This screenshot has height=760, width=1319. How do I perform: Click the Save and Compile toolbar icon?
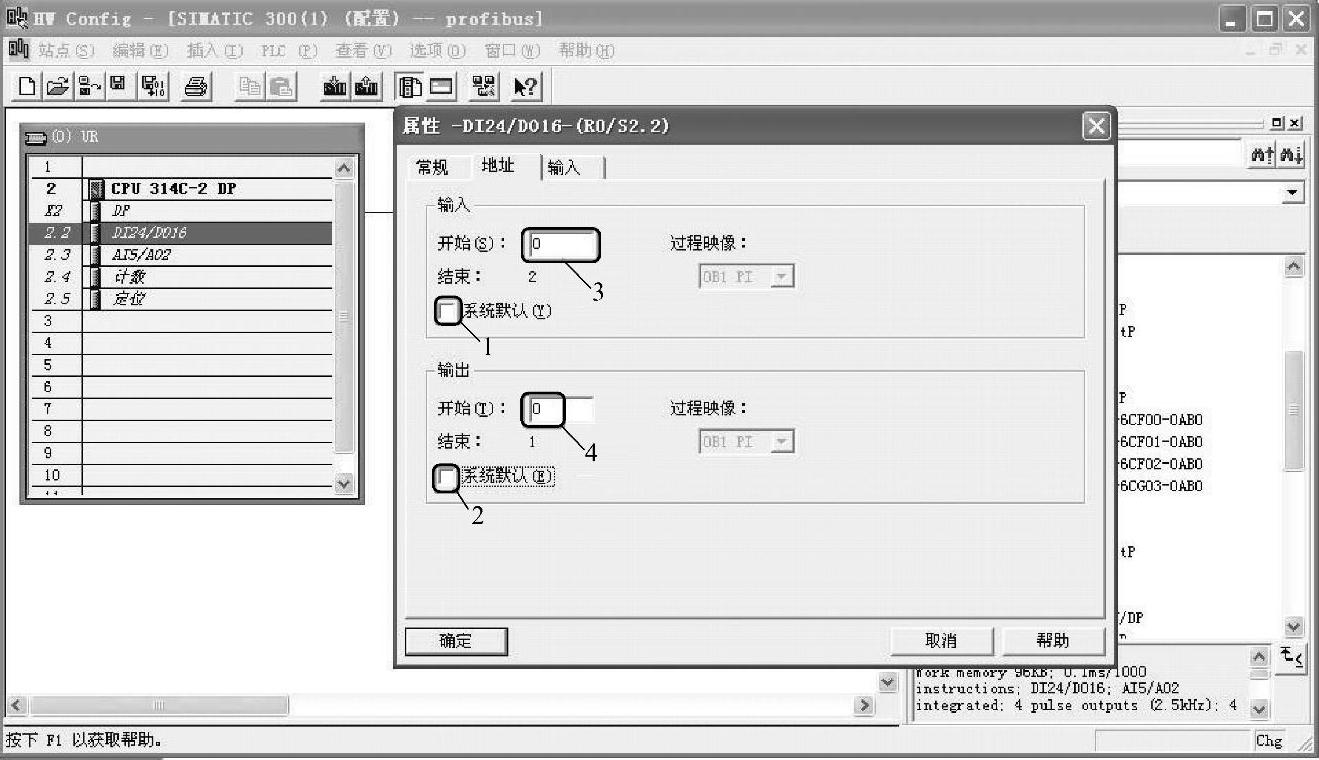pos(153,88)
